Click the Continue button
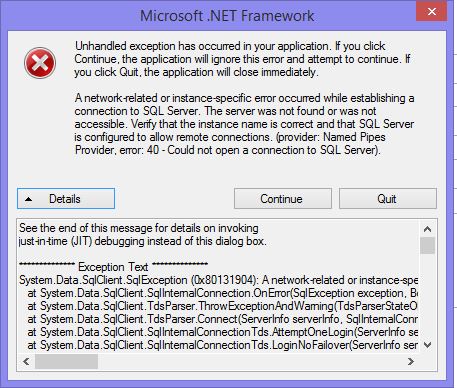Image resolution: width=457 pixels, height=388 pixels. click(283, 199)
